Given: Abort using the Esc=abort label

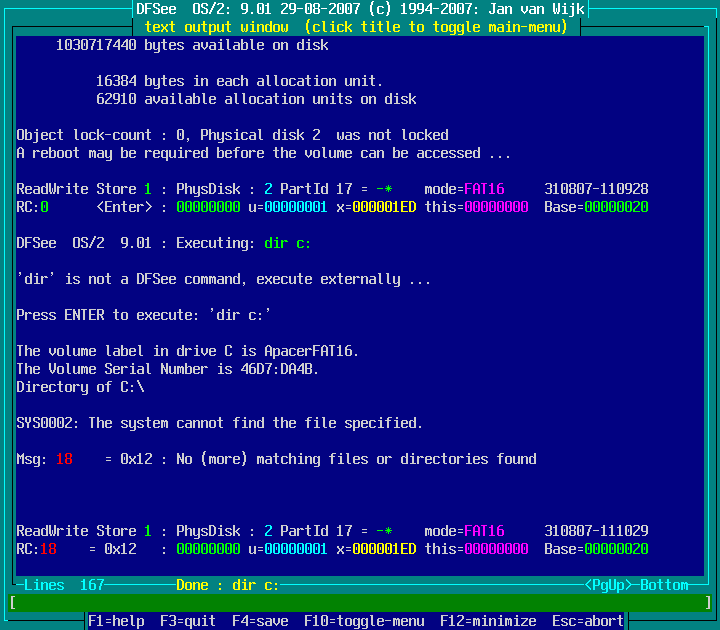Looking at the screenshot, I should click(588, 621).
